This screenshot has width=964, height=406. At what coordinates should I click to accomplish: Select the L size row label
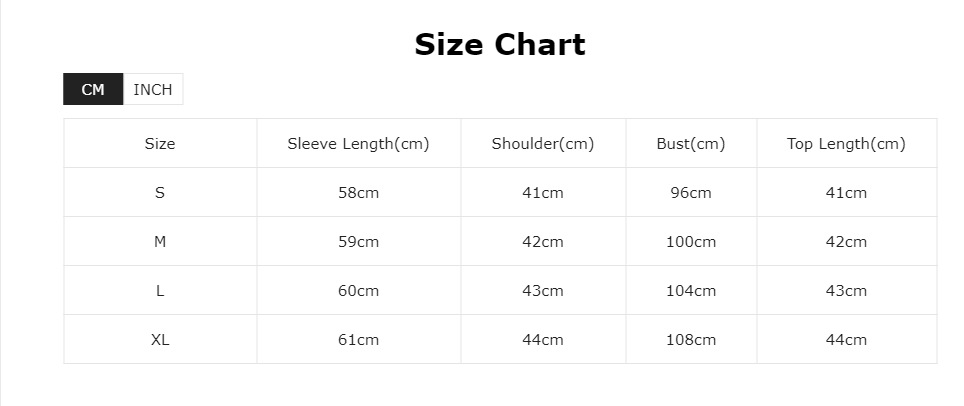pos(160,290)
